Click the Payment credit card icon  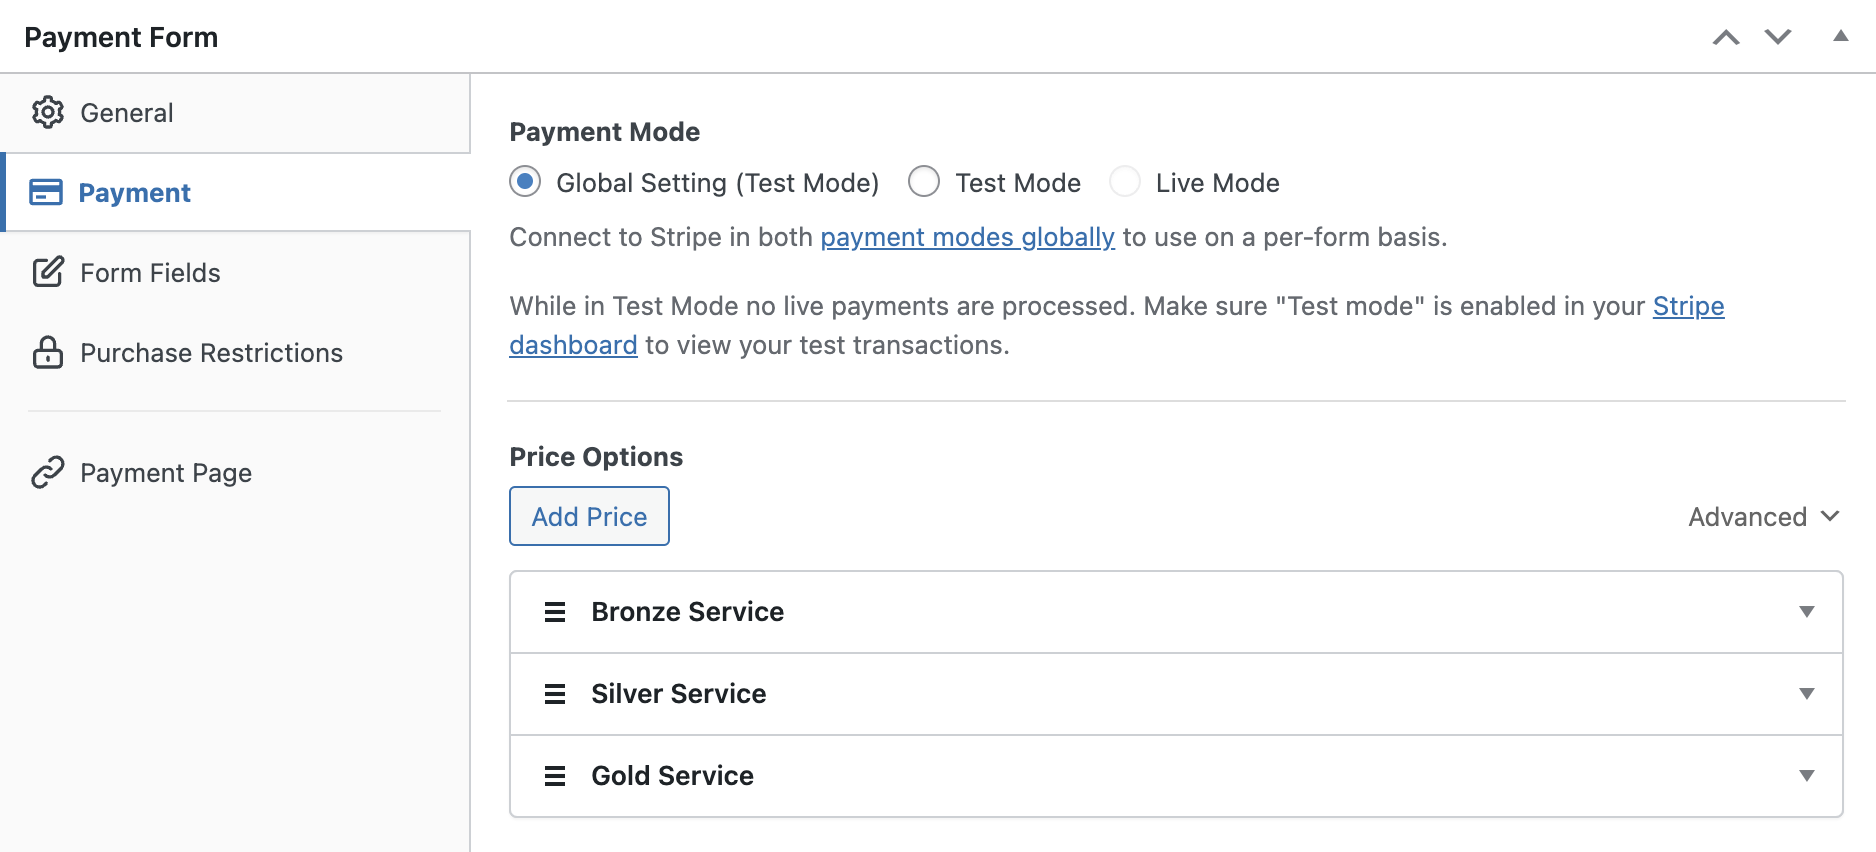(46, 192)
